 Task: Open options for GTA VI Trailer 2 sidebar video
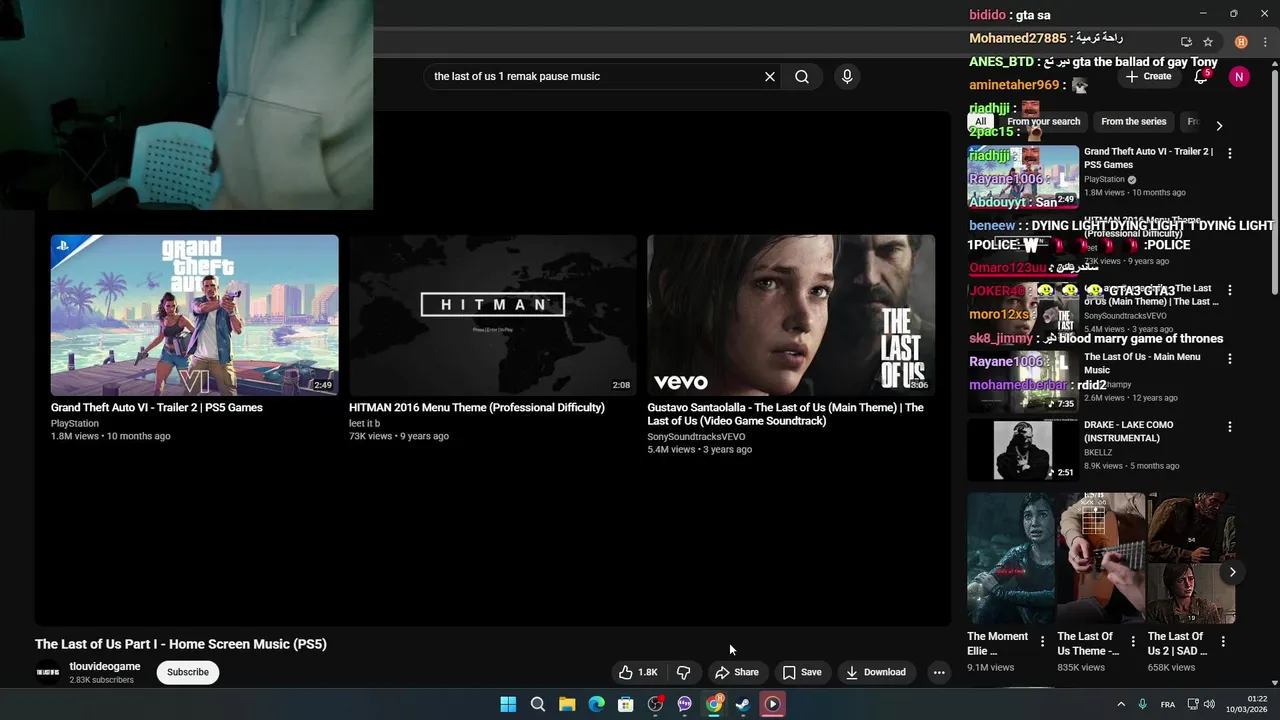coord(1230,153)
